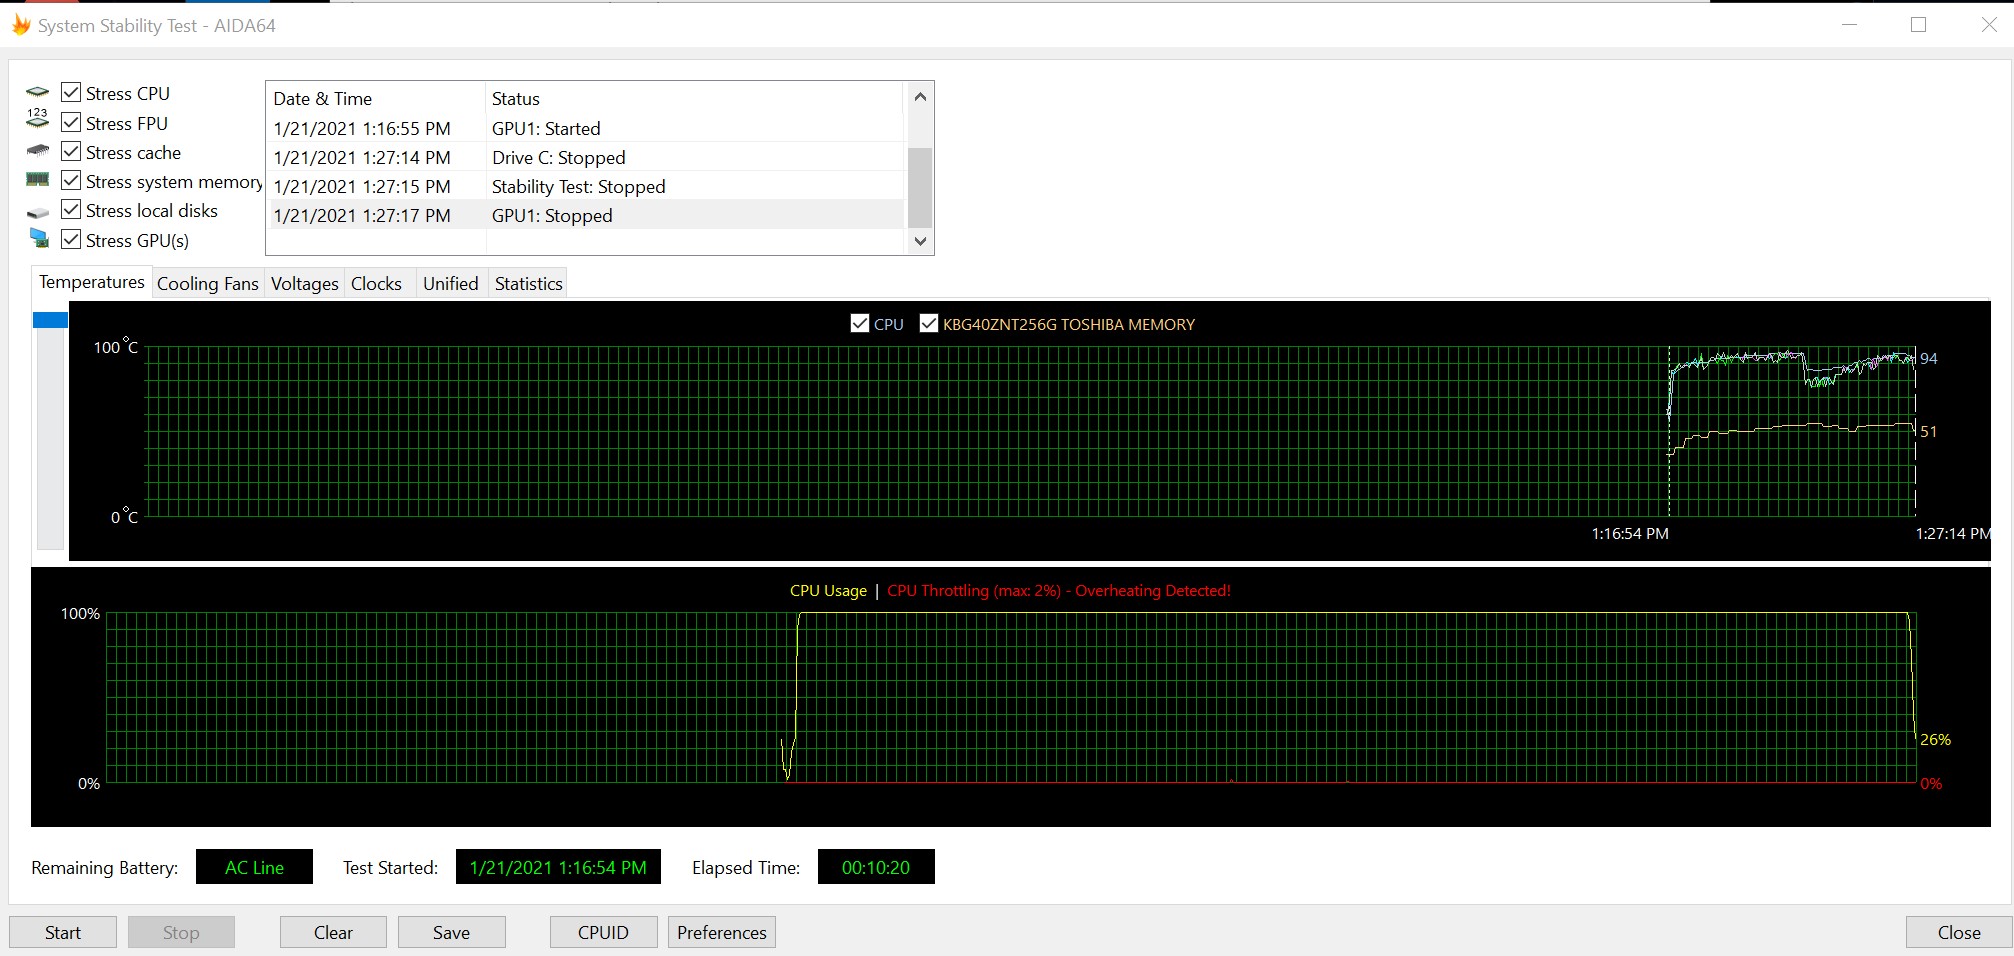2014x956 pixels.
Task: Click the CPU chip icon beside Stress CPU
Action: tap(37, 92)
